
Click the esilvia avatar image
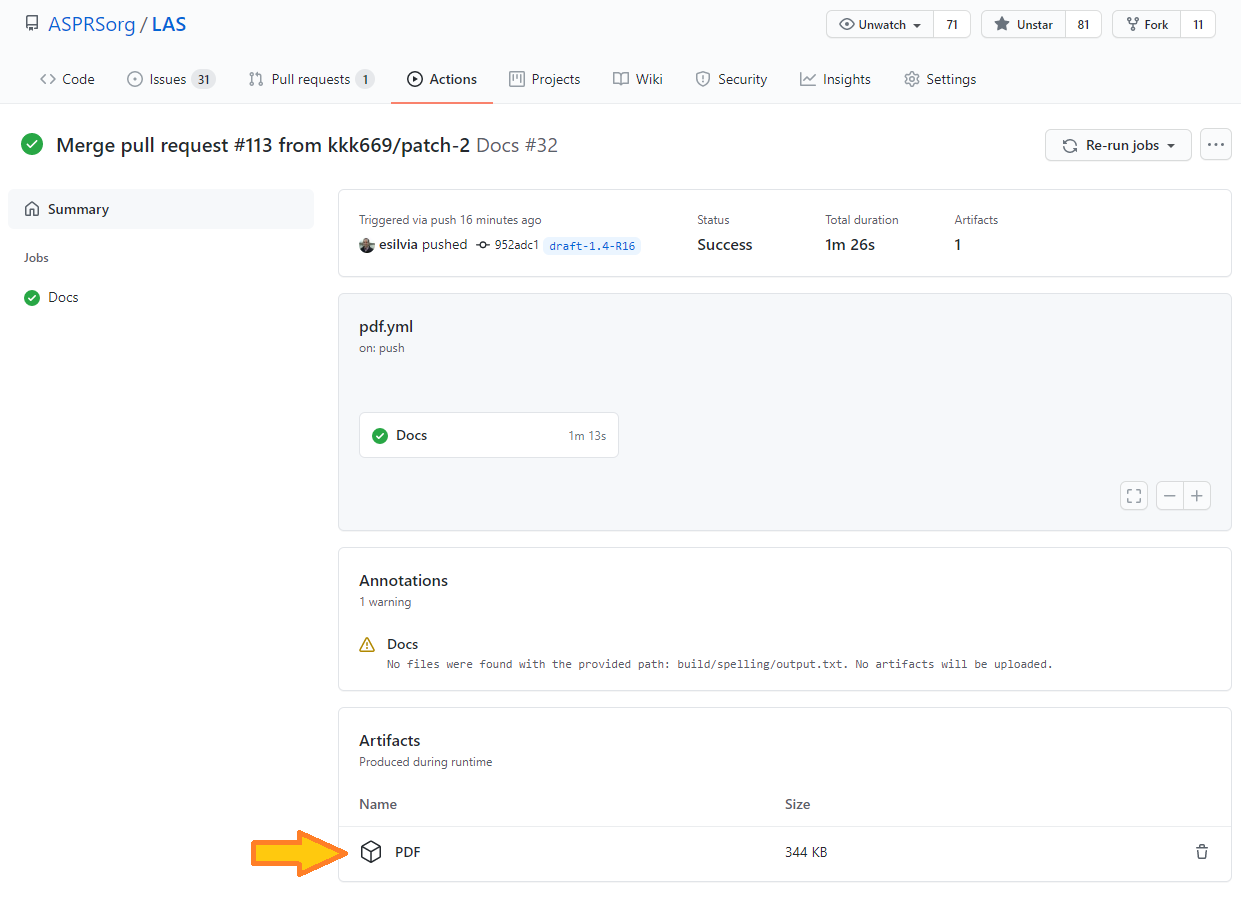[x=367, y=245]
